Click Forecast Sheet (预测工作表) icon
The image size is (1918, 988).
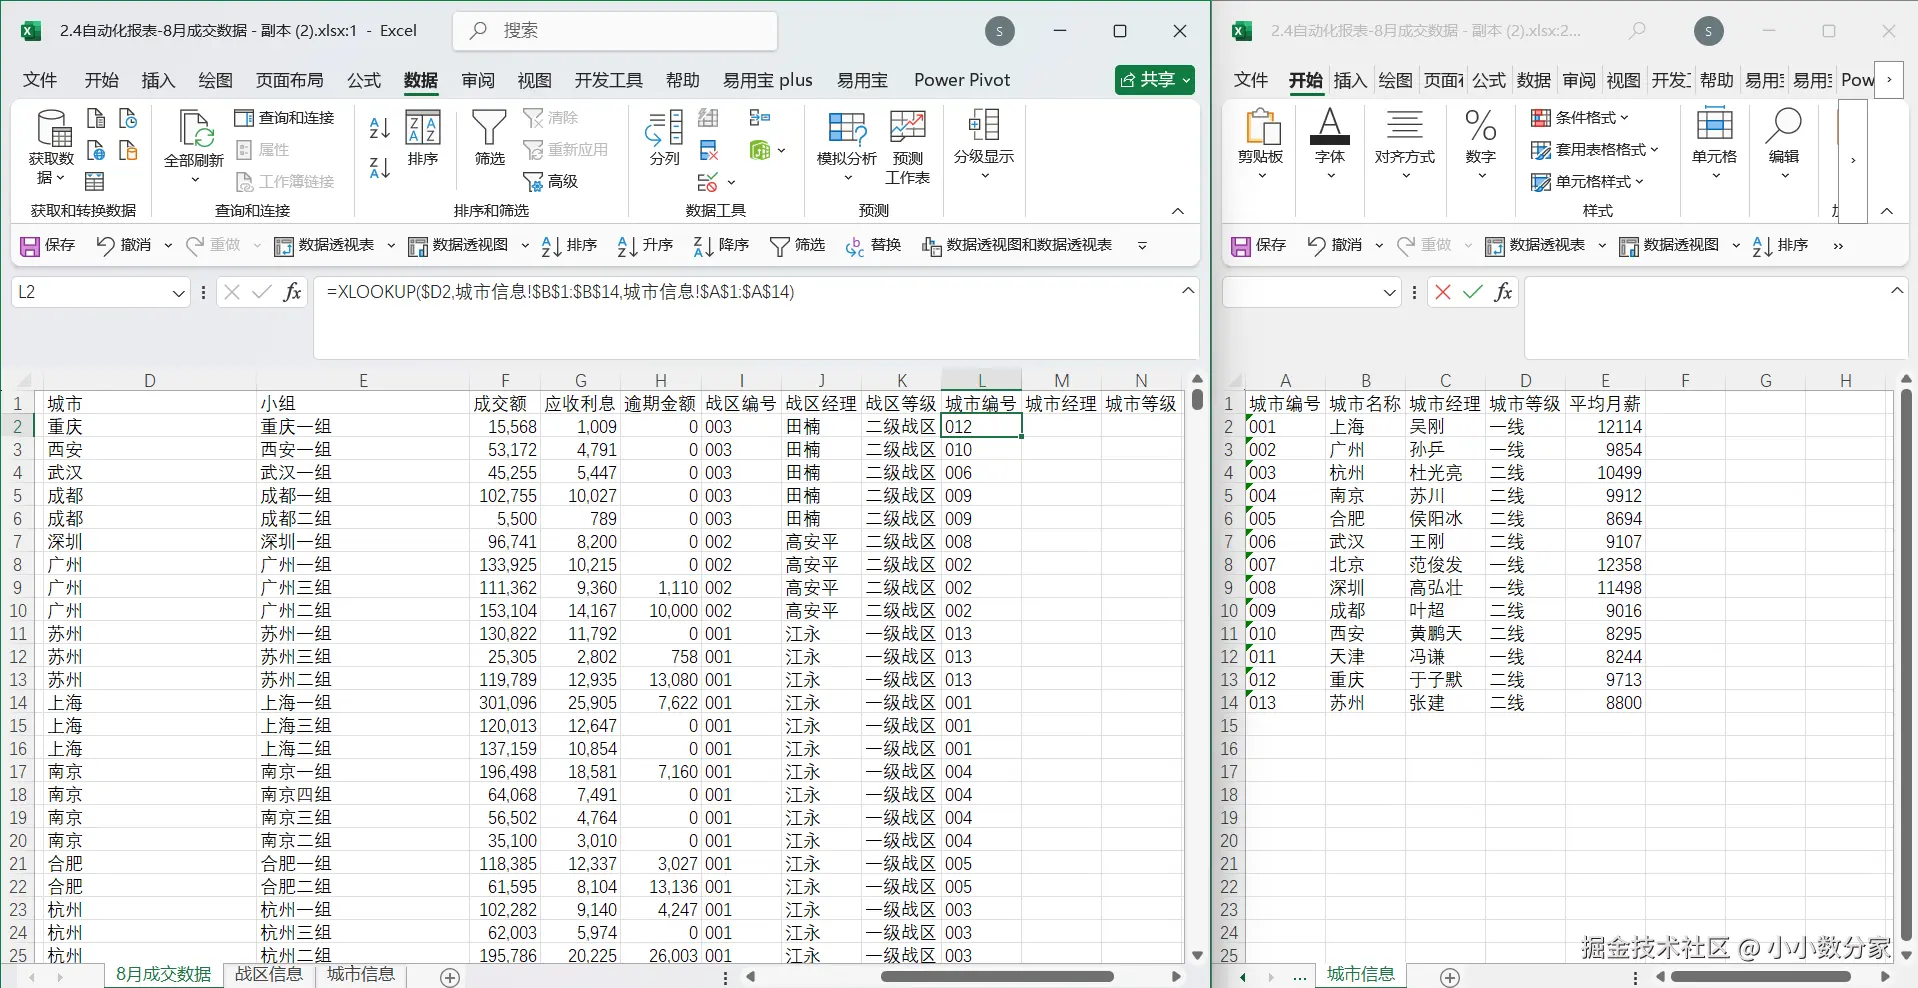click(907, 147)
